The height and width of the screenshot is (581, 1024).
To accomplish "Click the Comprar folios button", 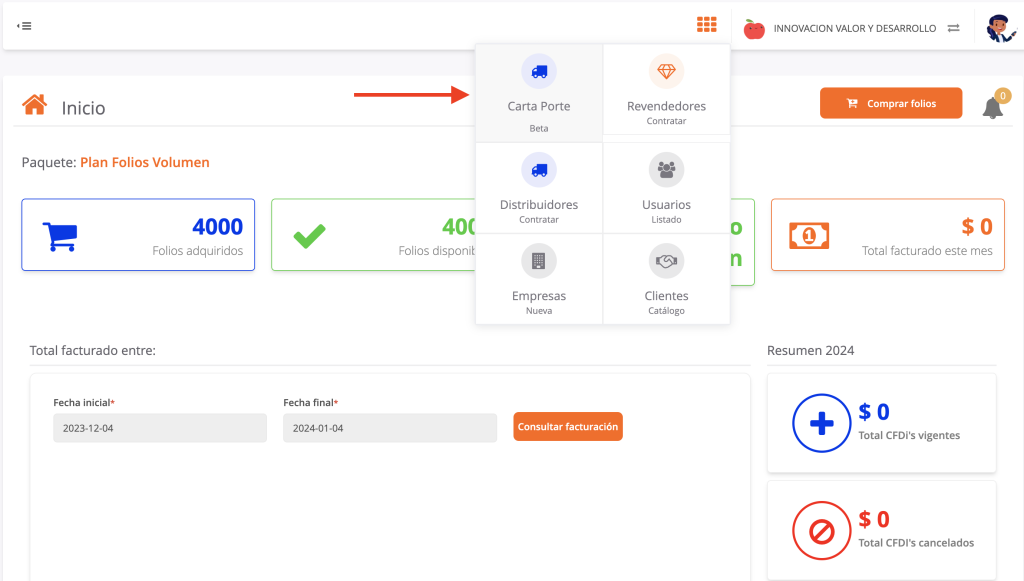I will pyautogui.click(x=891, y=103).
